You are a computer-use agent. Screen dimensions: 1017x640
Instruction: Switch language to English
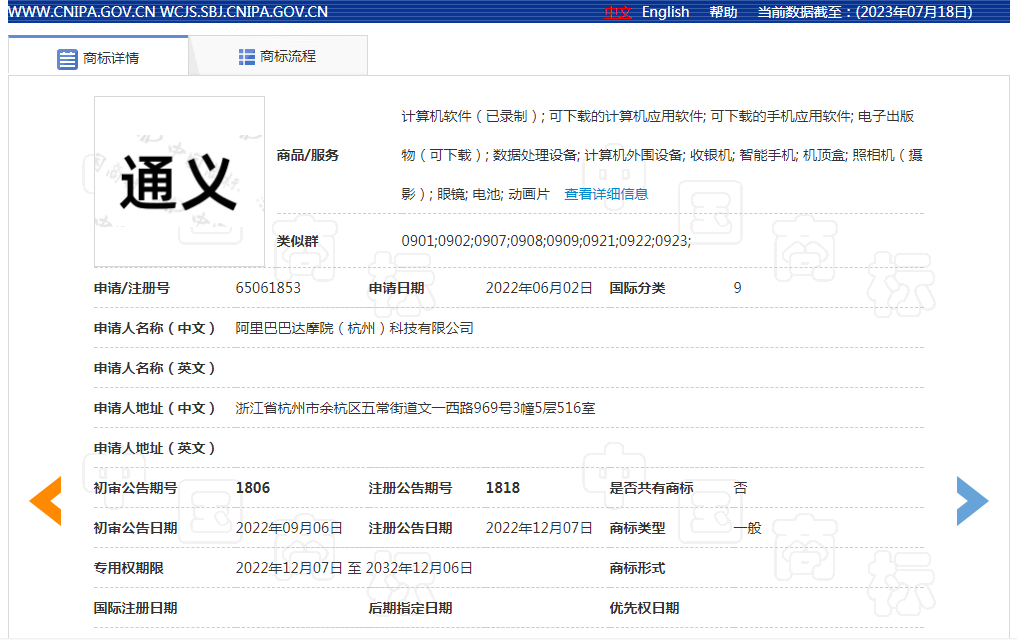[665, 12]
